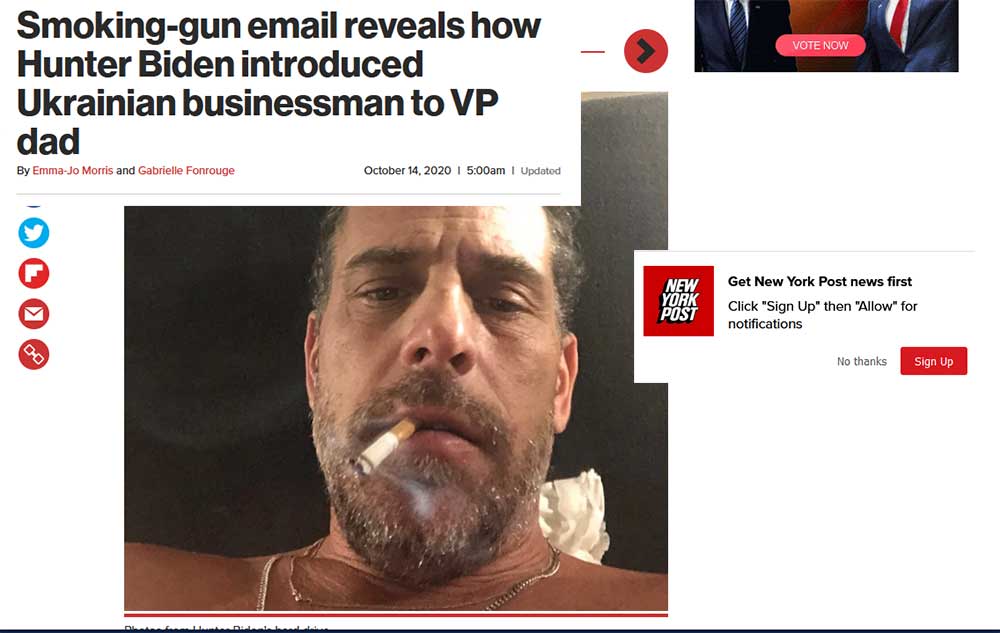Click the Updated timestamp label
The width and height of the screenshot is (1000, 633).
[540, 171]
